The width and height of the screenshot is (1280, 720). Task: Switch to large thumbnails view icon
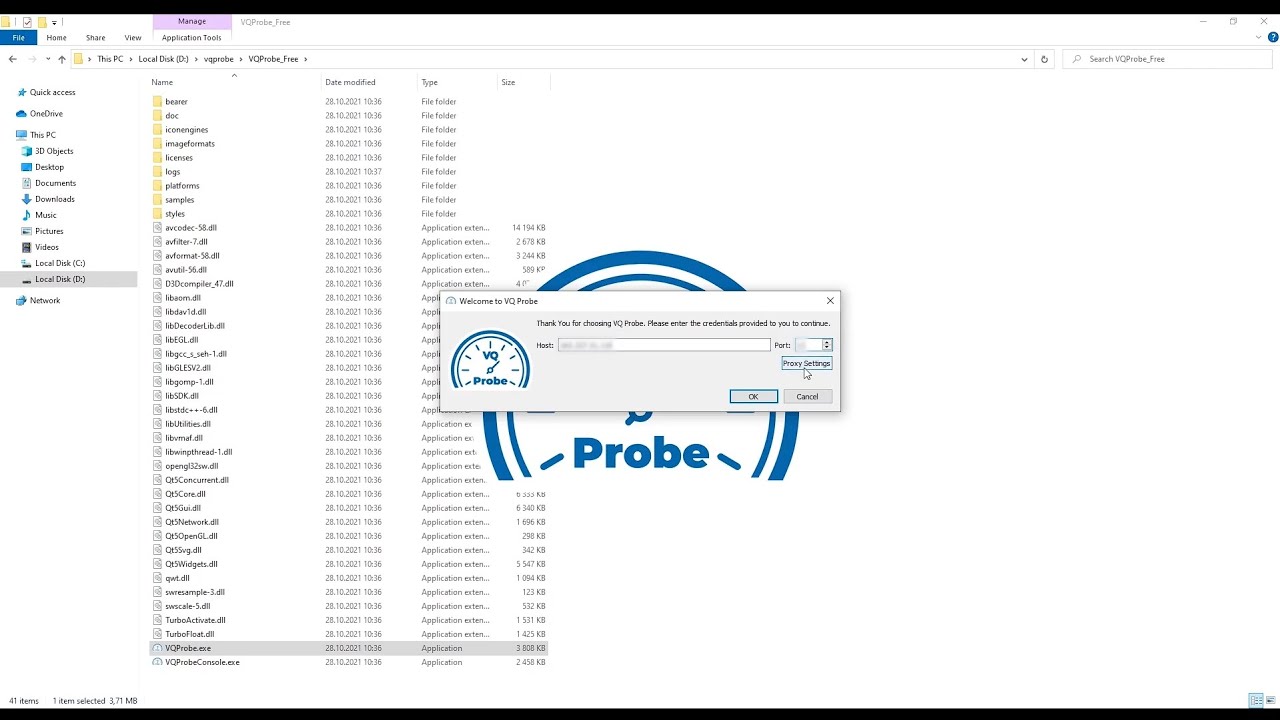pyautogui.click(x=1271, y=701)
